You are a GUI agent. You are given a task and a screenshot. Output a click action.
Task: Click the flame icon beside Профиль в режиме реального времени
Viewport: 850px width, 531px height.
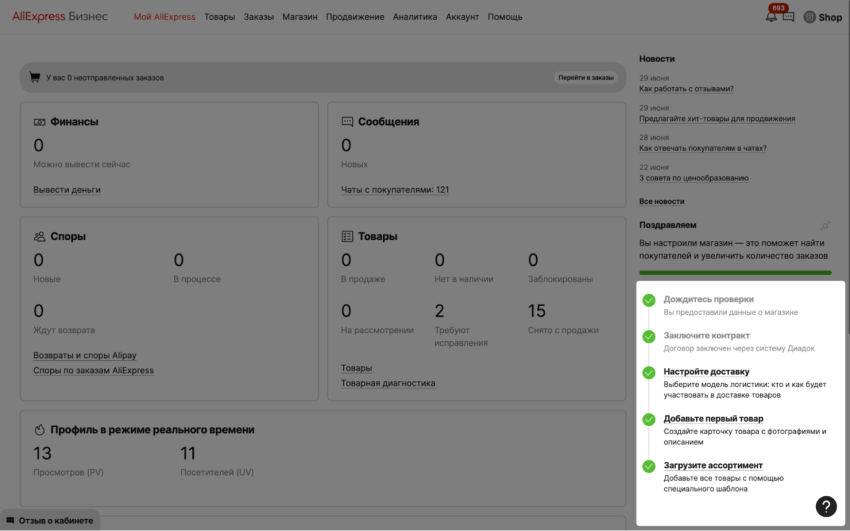(40, 430)
